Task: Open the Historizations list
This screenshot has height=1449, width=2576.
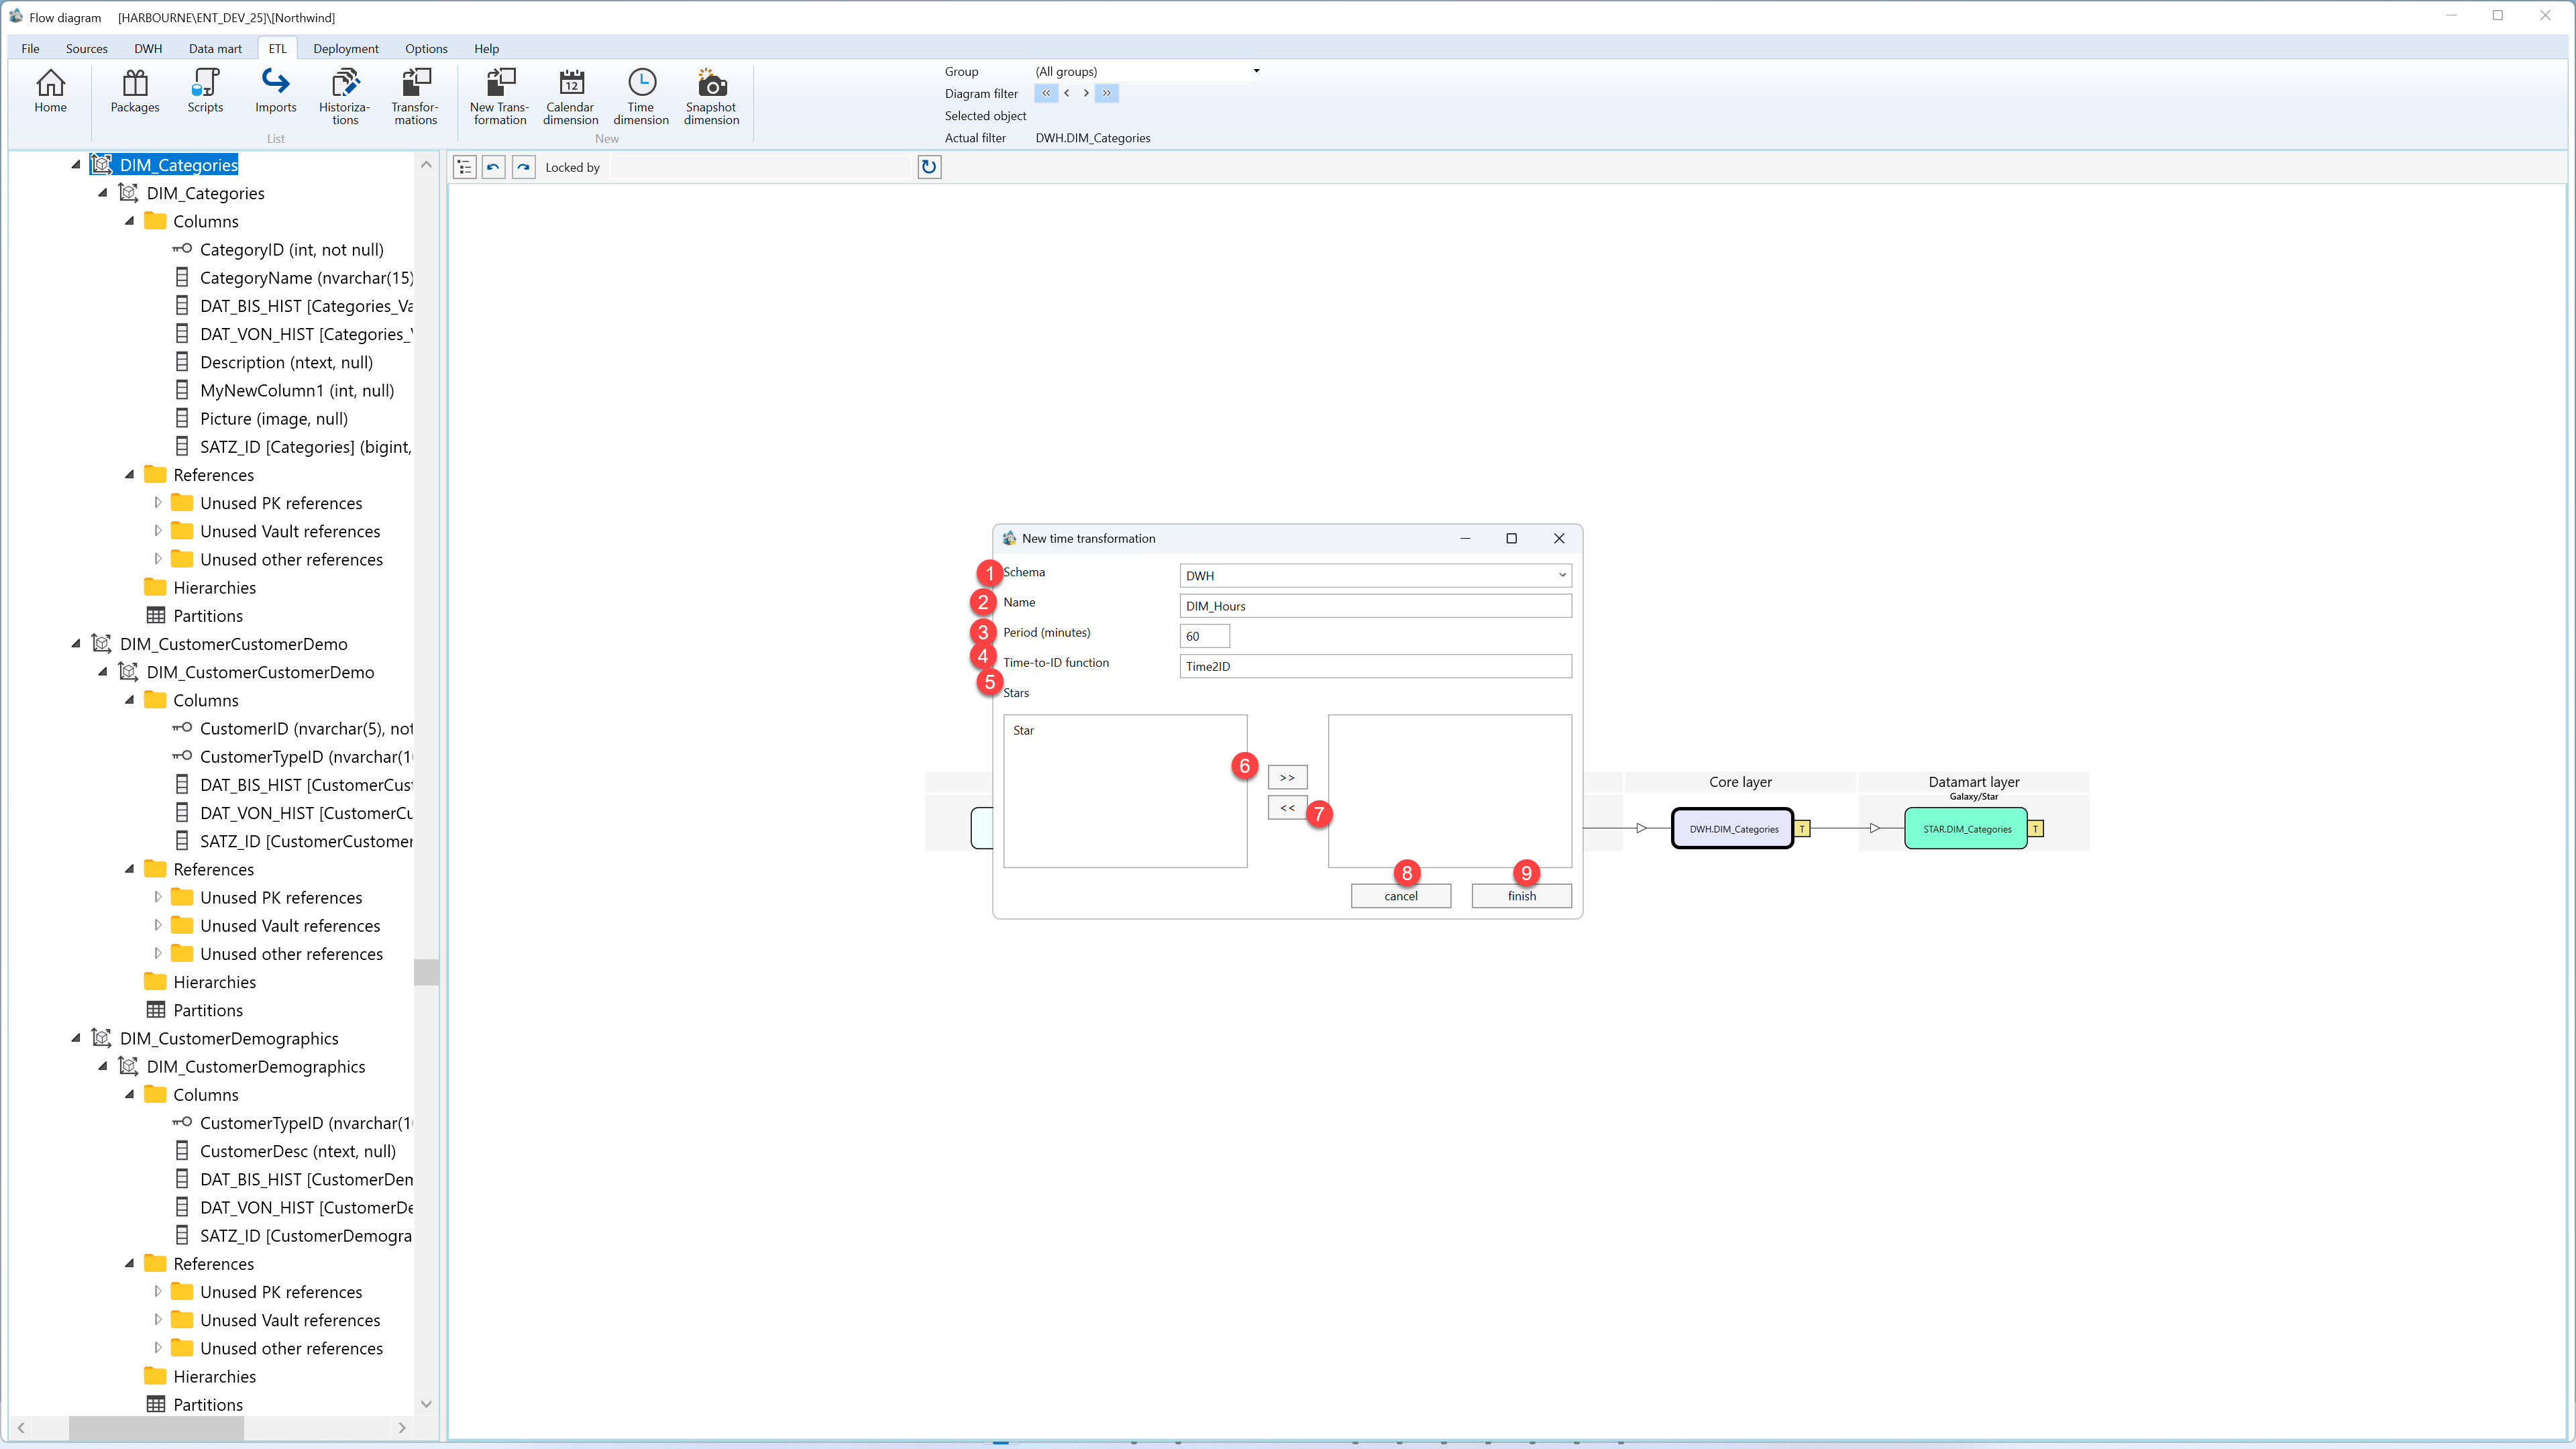Action: point(345,97)
